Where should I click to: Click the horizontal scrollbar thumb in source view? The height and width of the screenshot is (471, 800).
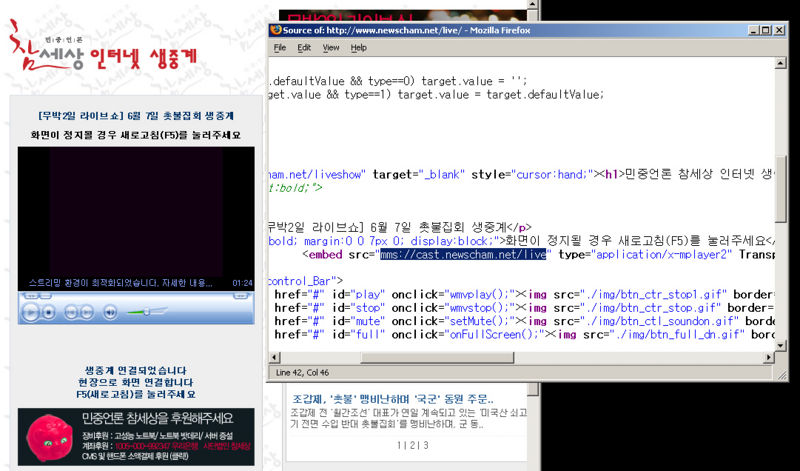click(437, 357)
